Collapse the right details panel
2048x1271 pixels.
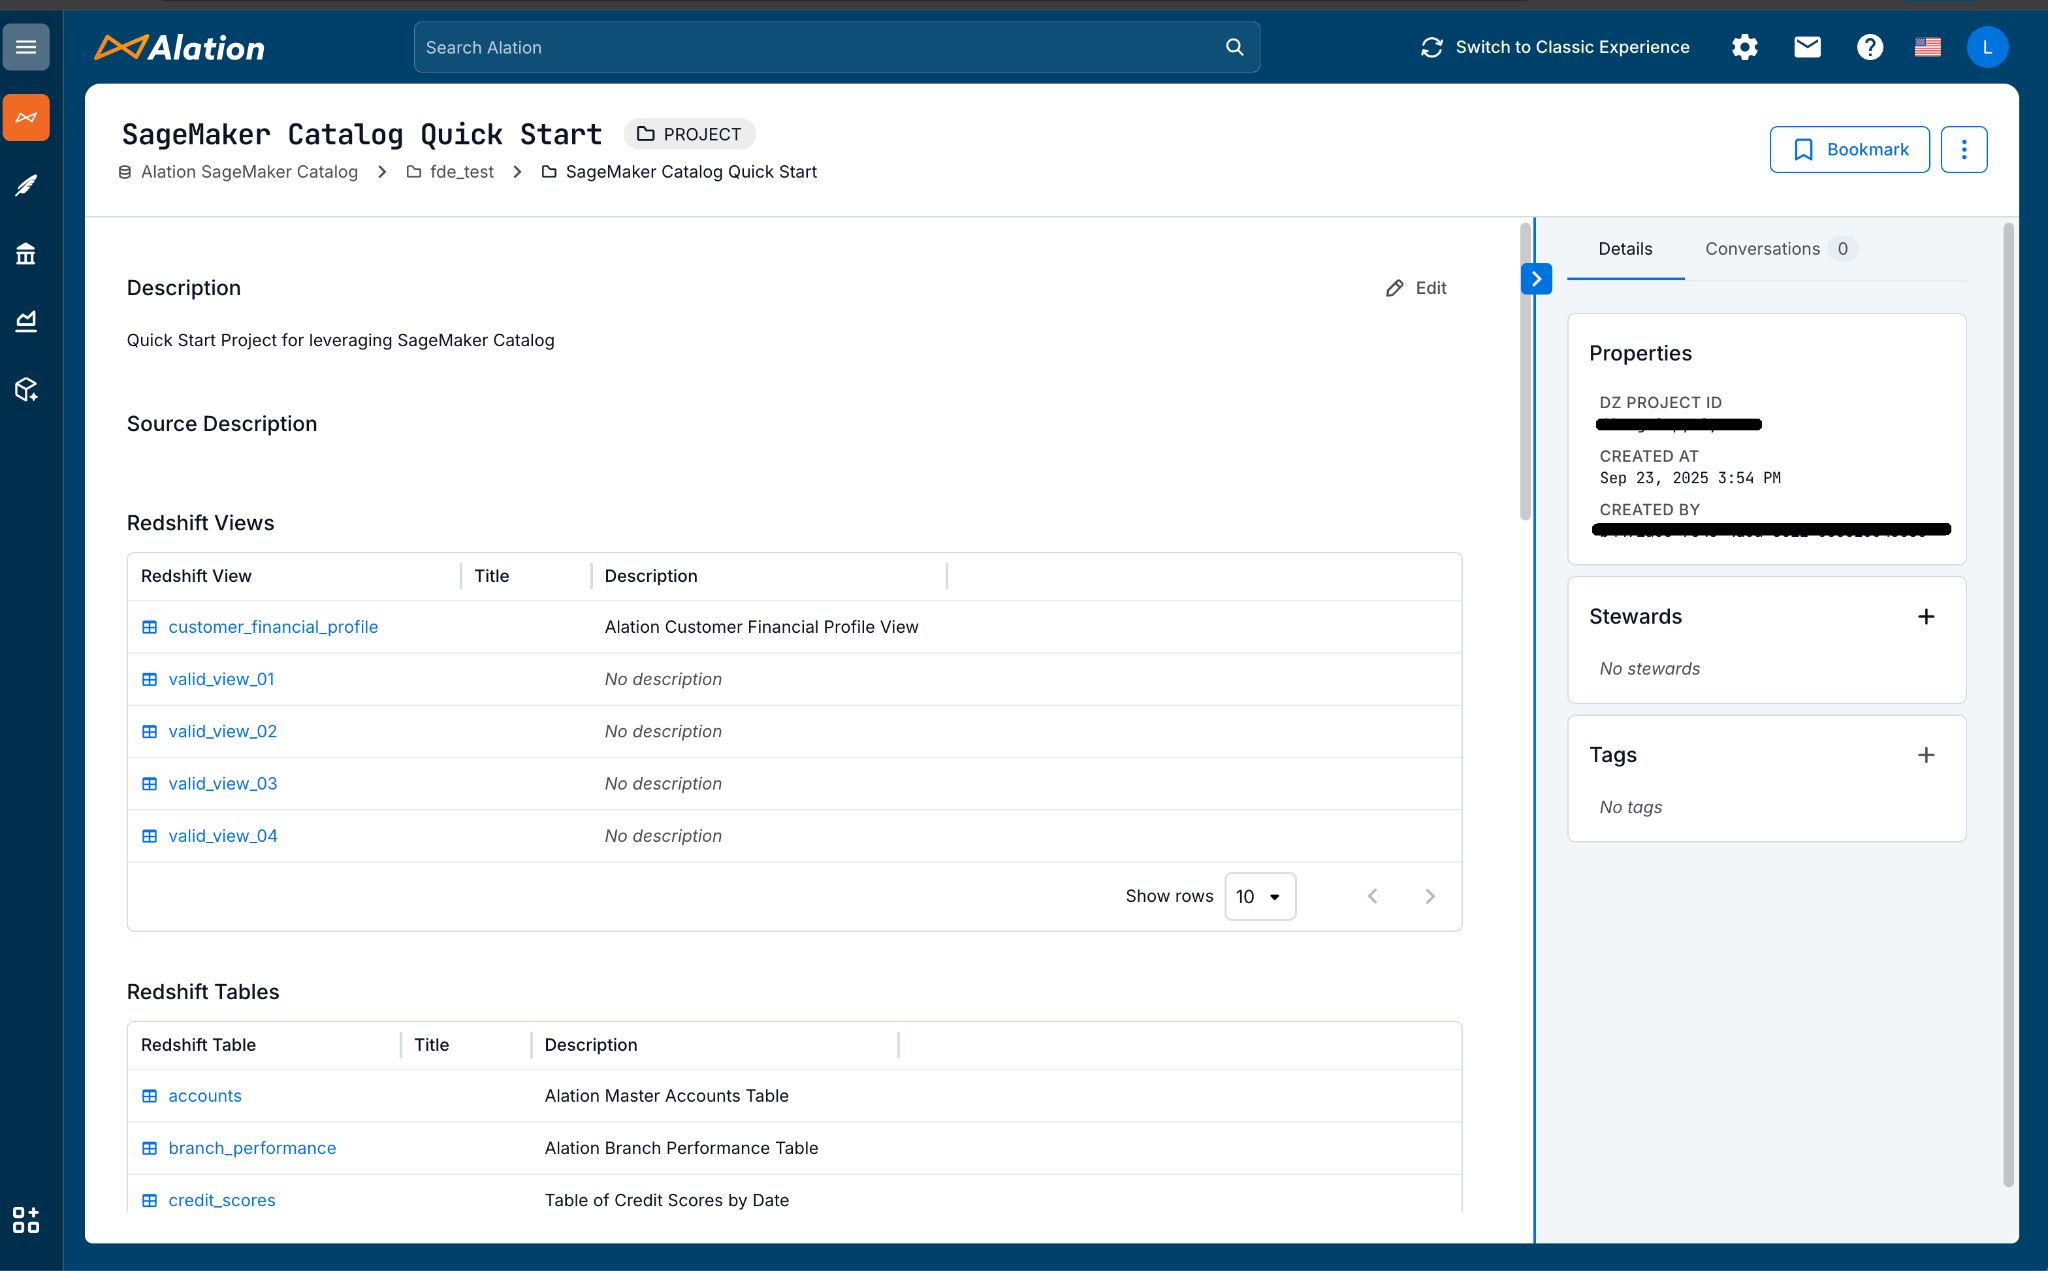tap(1536, 279)
